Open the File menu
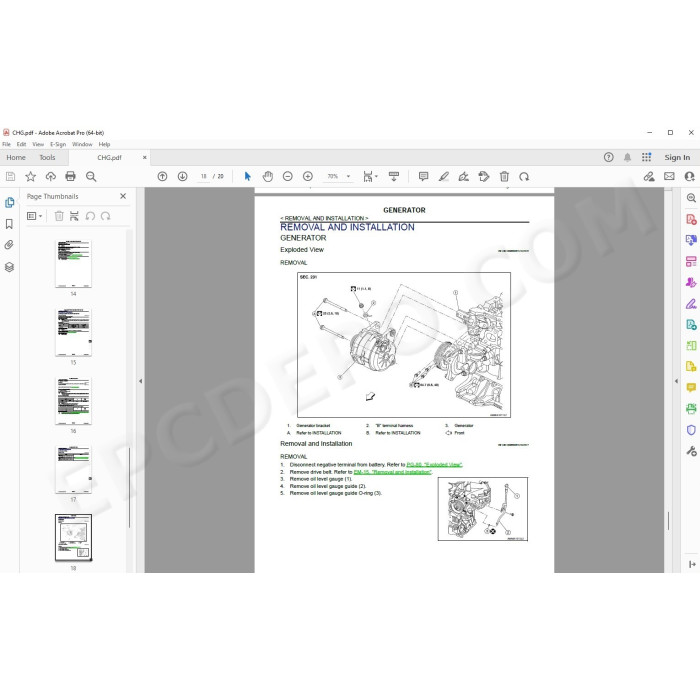Image resolution: width=700 pixels, height=700 pixels. click(6, 144)
